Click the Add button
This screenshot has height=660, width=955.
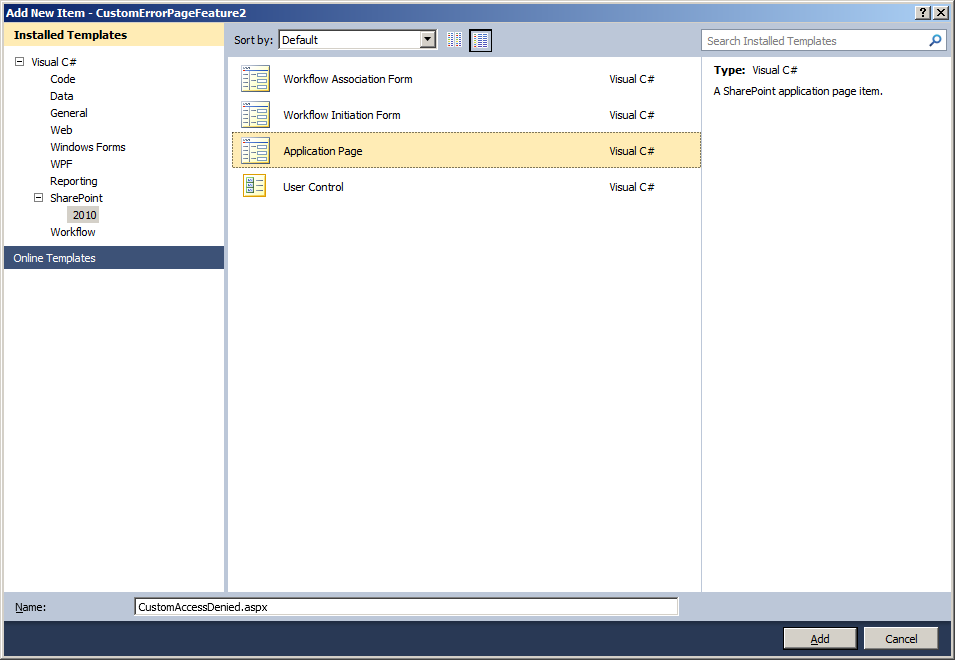820,639
